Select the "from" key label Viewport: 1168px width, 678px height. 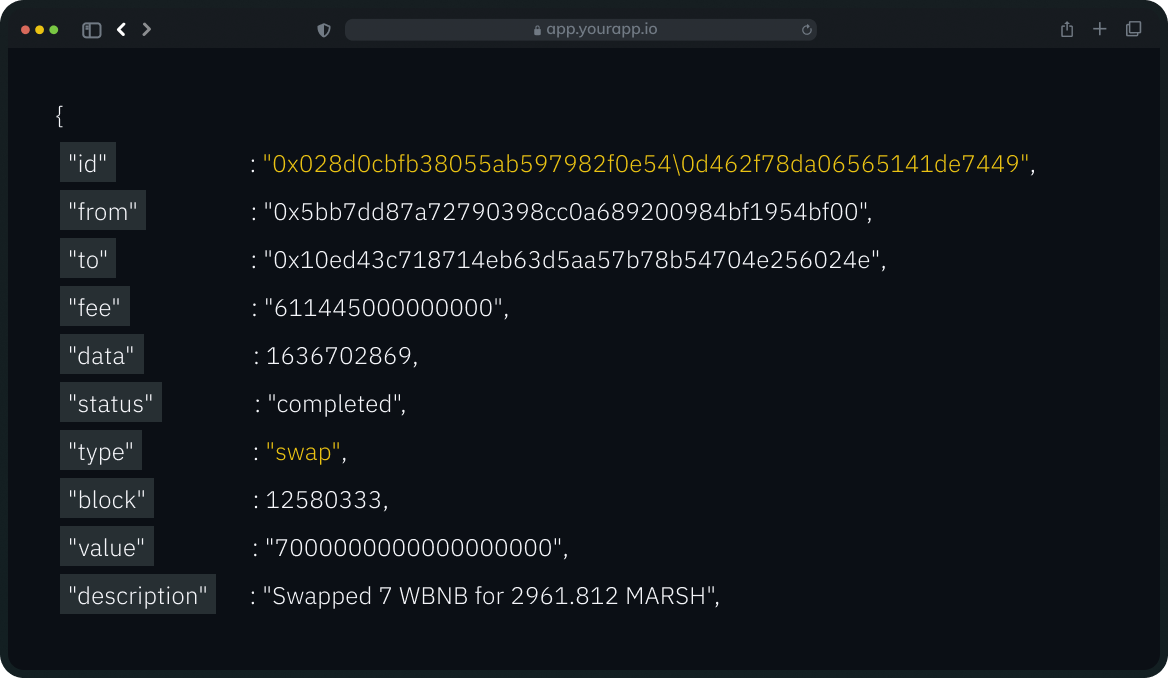click(102, 211)
